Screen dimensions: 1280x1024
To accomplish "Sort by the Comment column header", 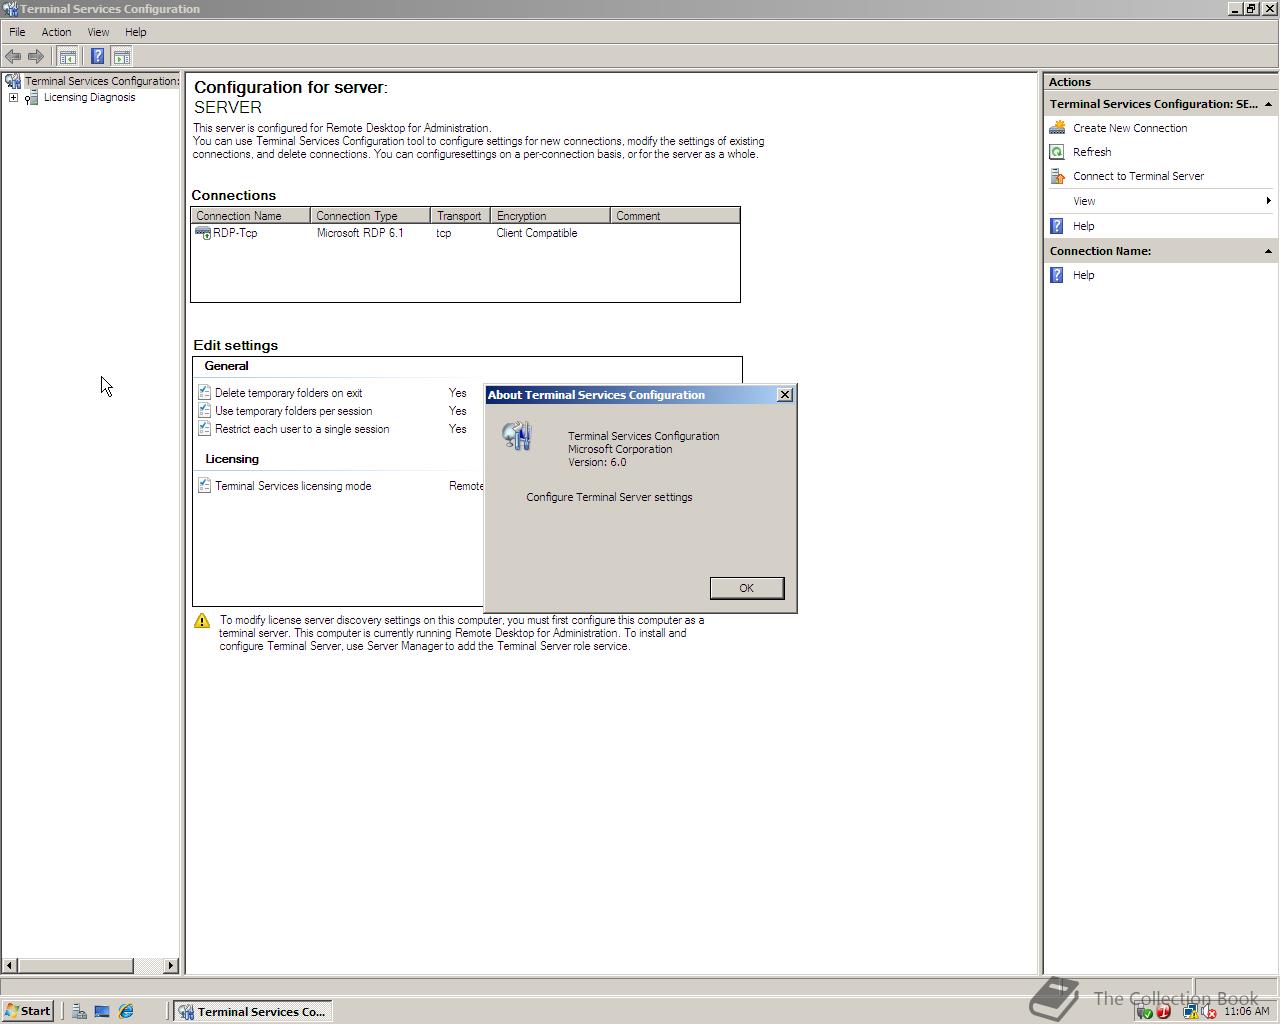I will tap(675, 216).
